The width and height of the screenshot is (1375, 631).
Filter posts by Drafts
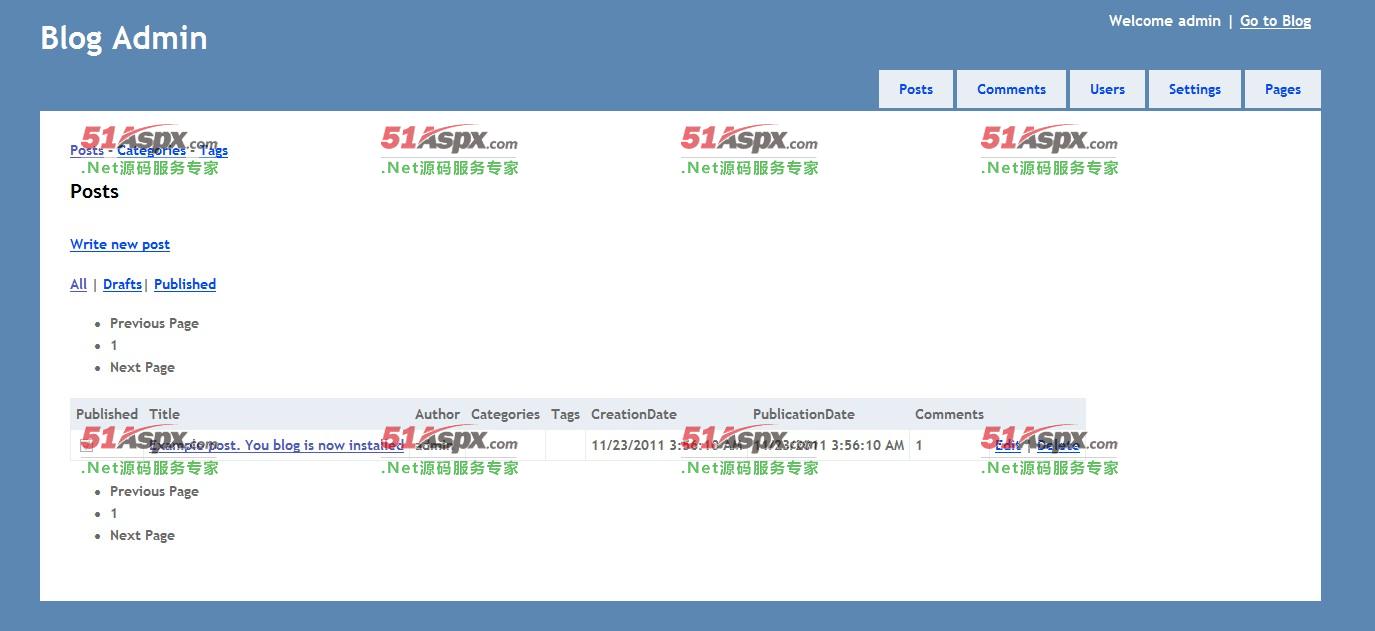[122, 284]
